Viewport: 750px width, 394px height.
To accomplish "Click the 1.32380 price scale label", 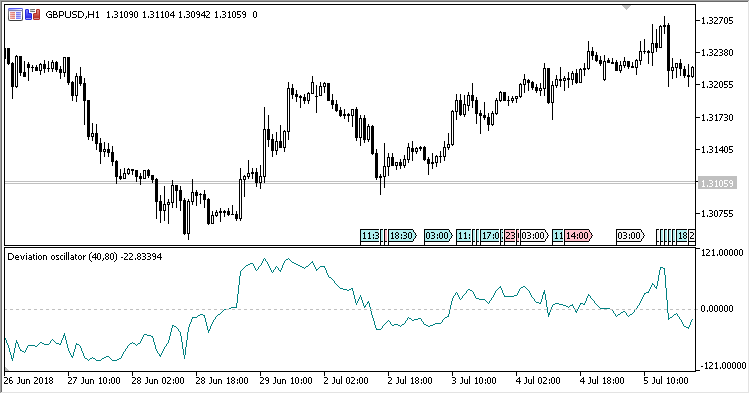I will [x=717, y=53].
